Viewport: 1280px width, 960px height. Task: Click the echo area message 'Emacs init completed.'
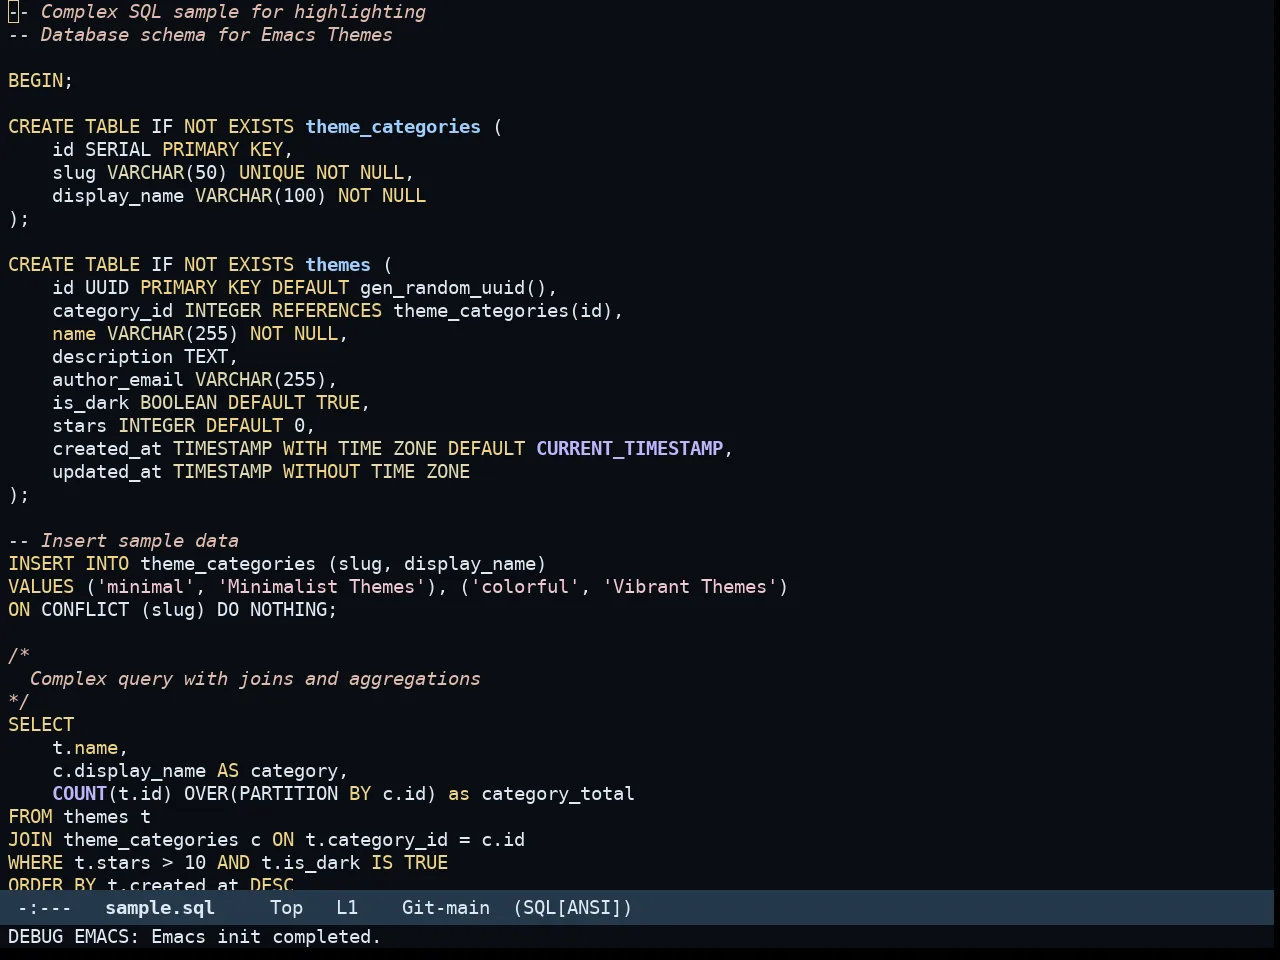pyautogui.click(x=266, y=937)
